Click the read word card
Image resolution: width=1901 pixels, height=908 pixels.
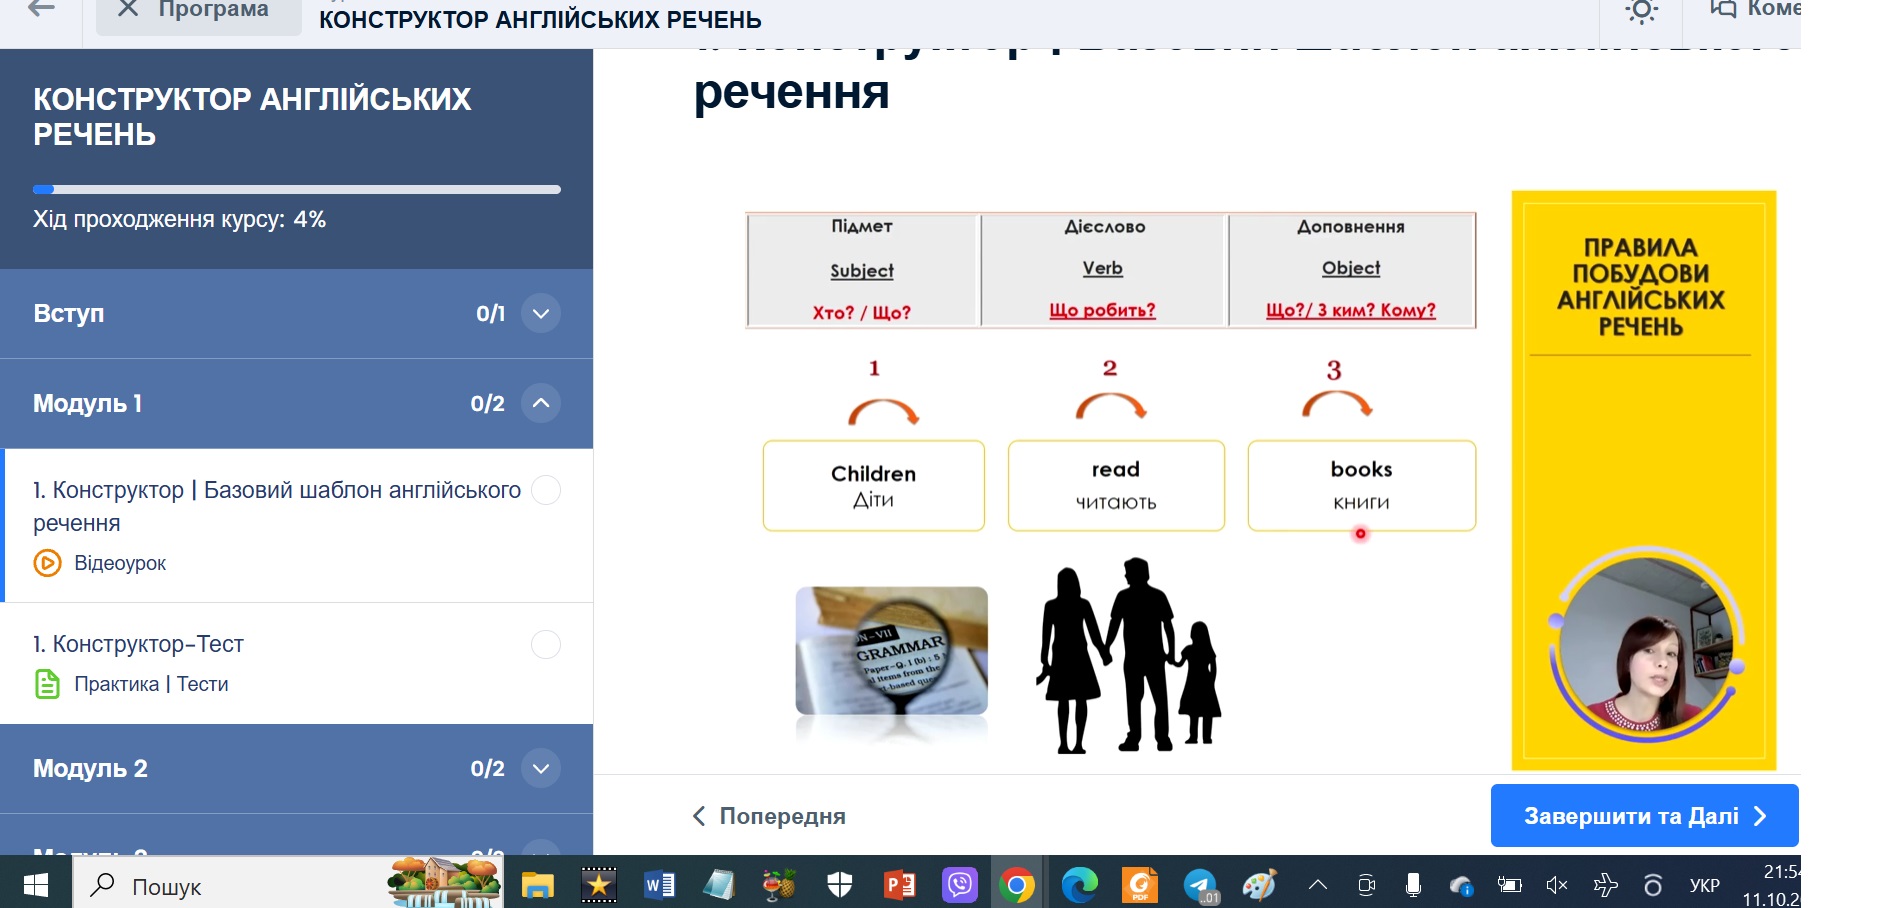coord(1116,486)
